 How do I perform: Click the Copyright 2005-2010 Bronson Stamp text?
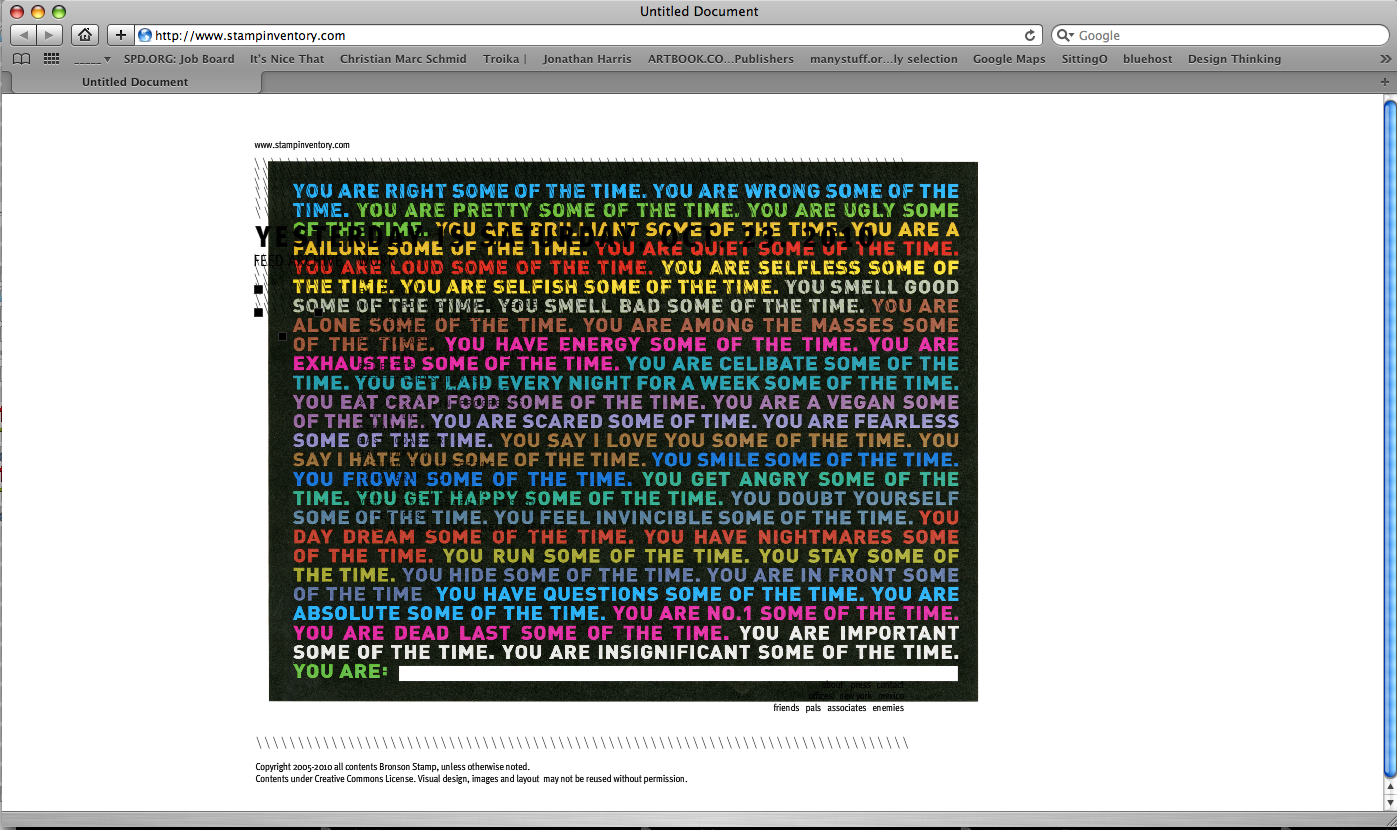tap(392, 767)
